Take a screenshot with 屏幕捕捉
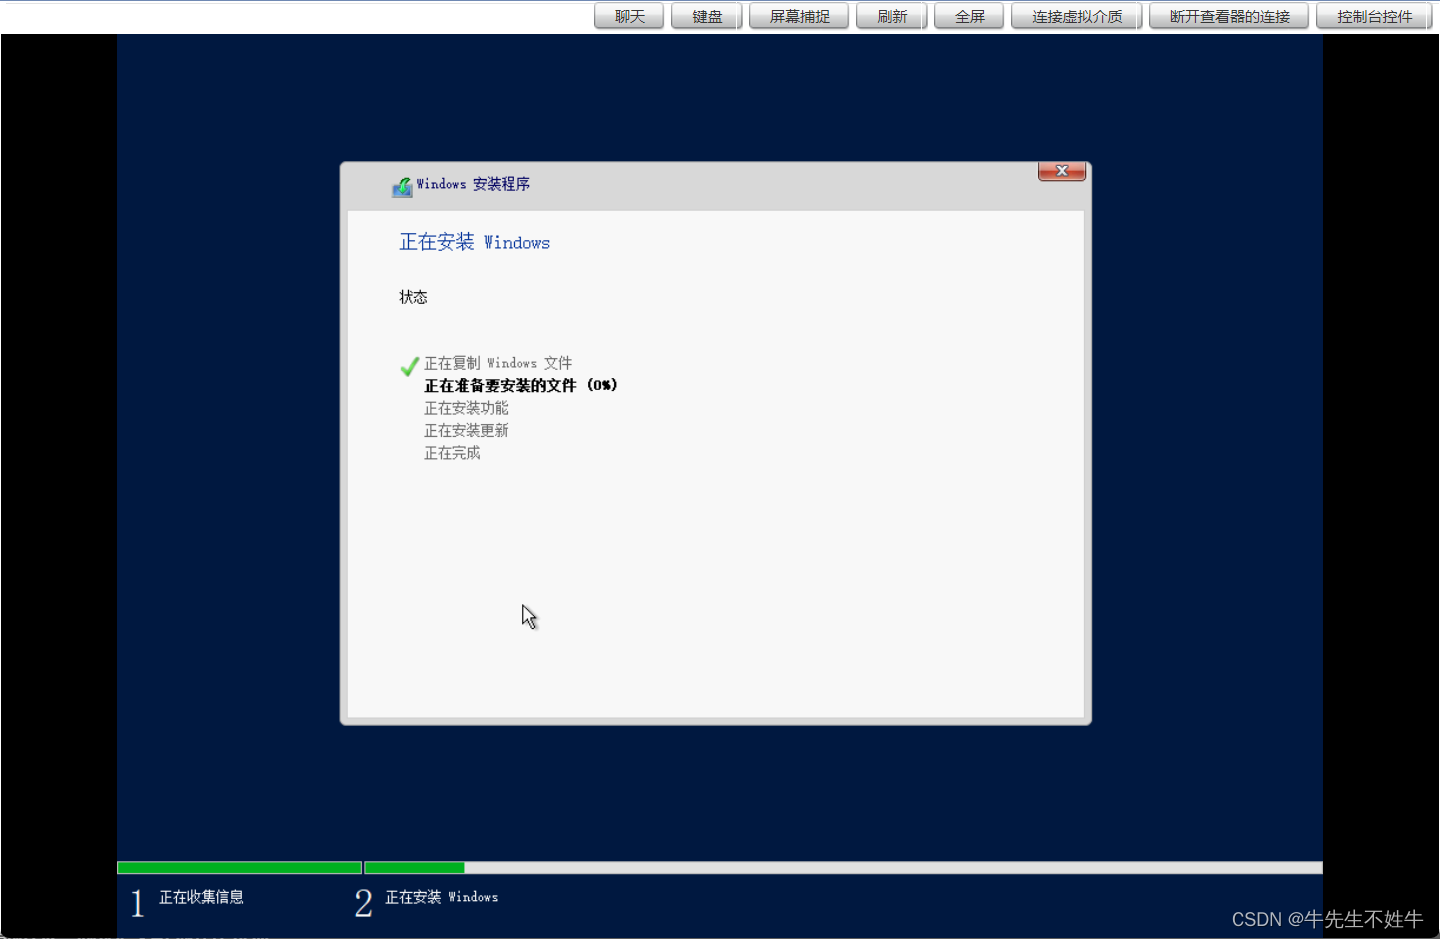 799,16
